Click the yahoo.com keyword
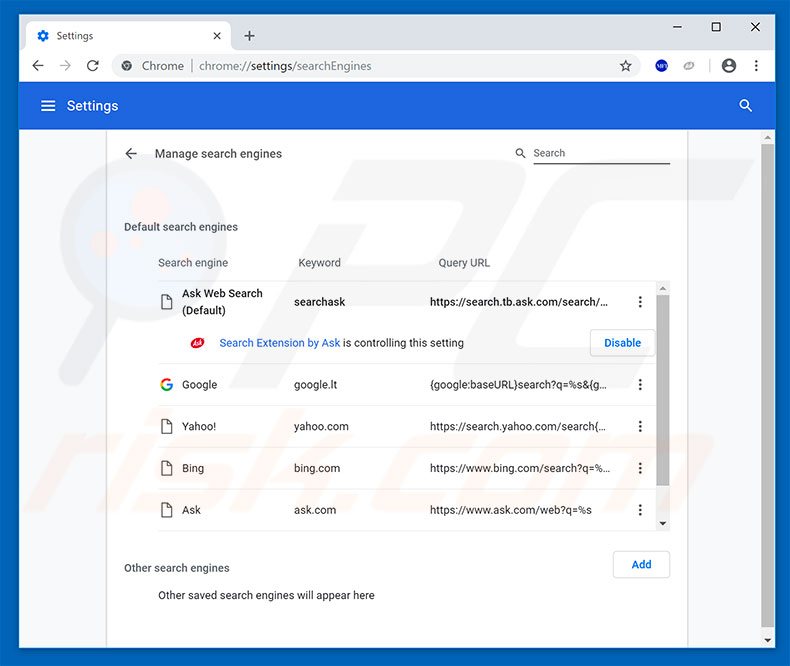790x666 pixels. (321, 426)
